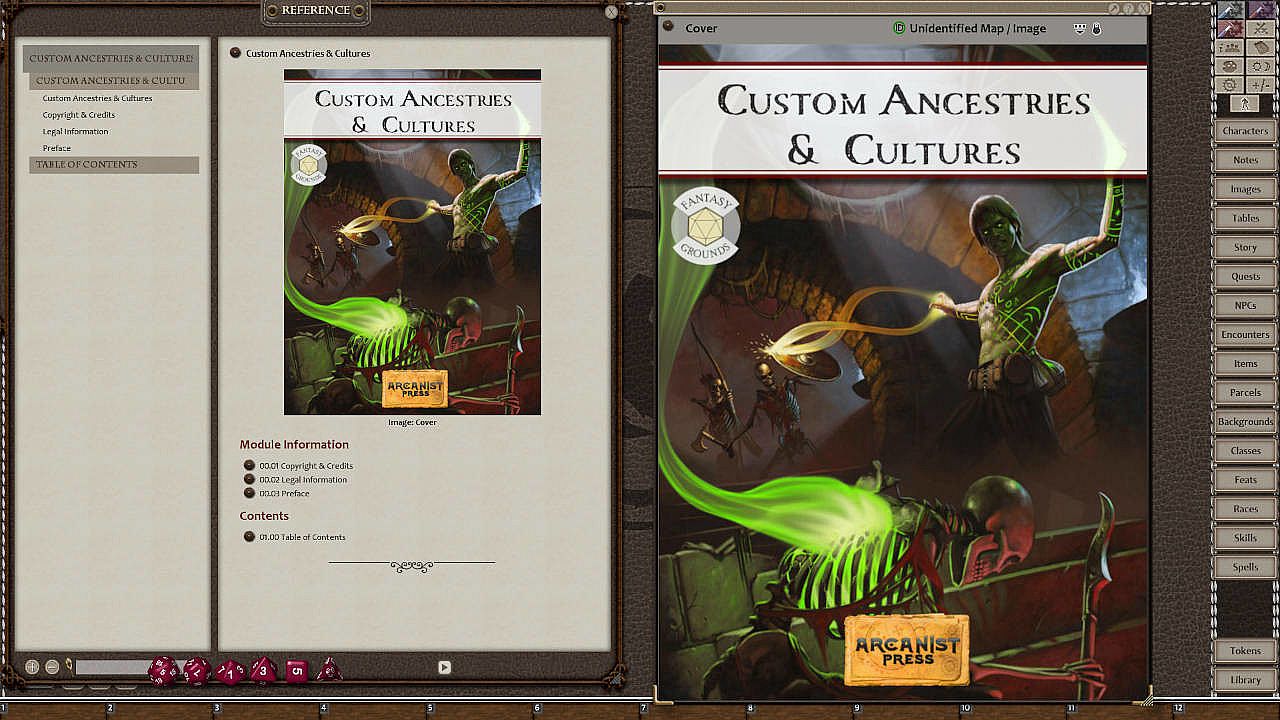Image resolution: width=1280 pixels, height=720 pixels.
Task: Pick the d20 die
Action: pos(163,670)
